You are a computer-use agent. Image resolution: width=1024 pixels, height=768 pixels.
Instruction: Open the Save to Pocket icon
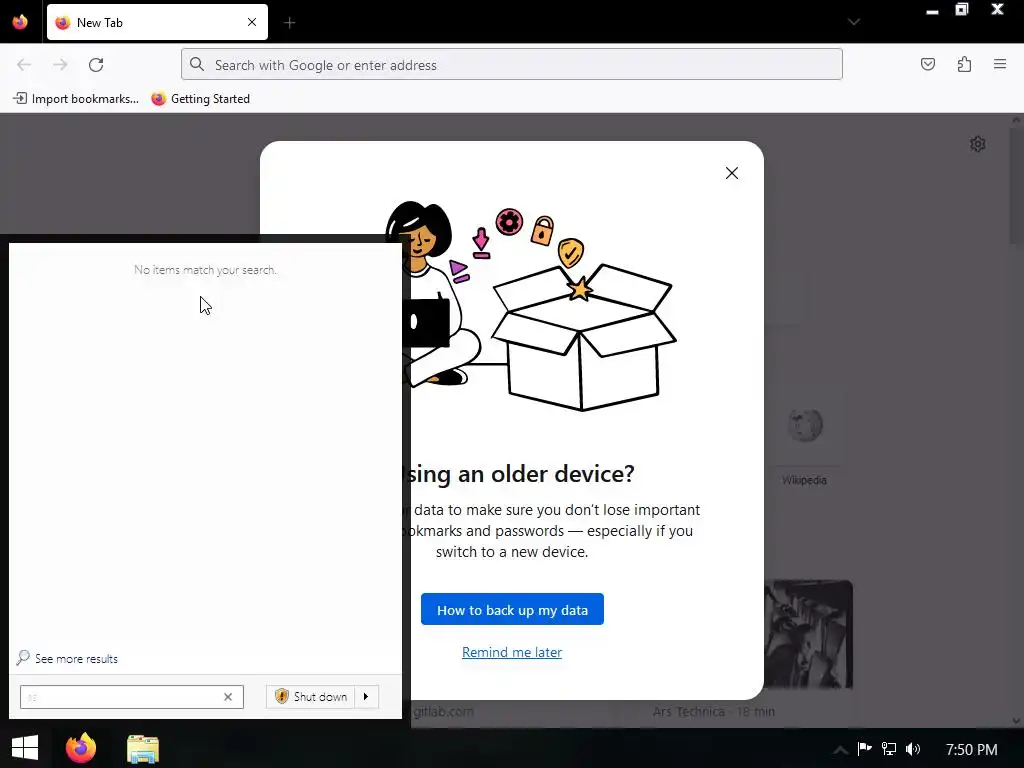928,64
